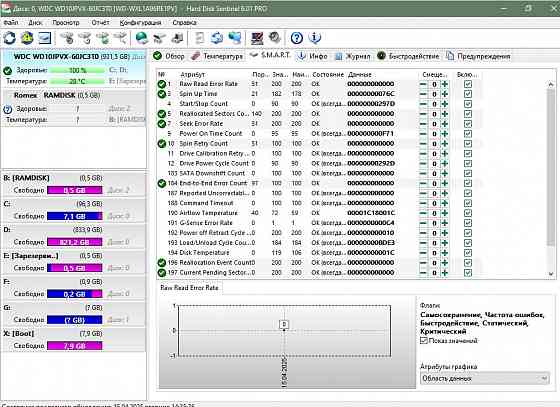Image resolution: width=560 pixels, height=407 pixels.
Task: Click green check icon of Raw Read Error Rate
Action: pos(162,84)
